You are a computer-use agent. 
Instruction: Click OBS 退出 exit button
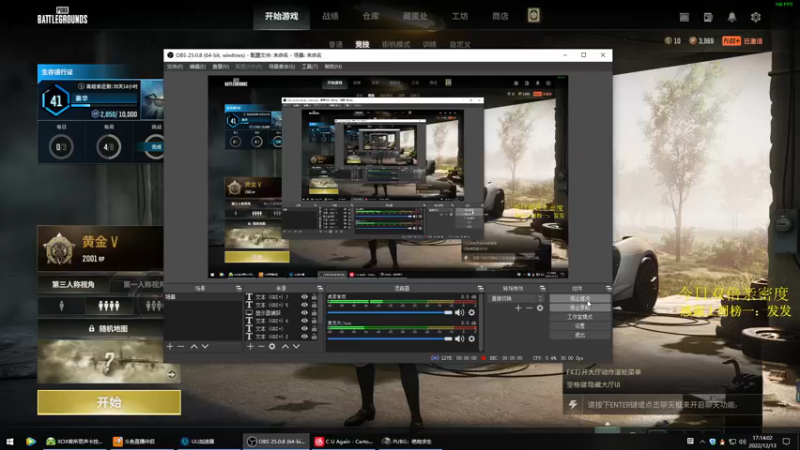[580, 335]
